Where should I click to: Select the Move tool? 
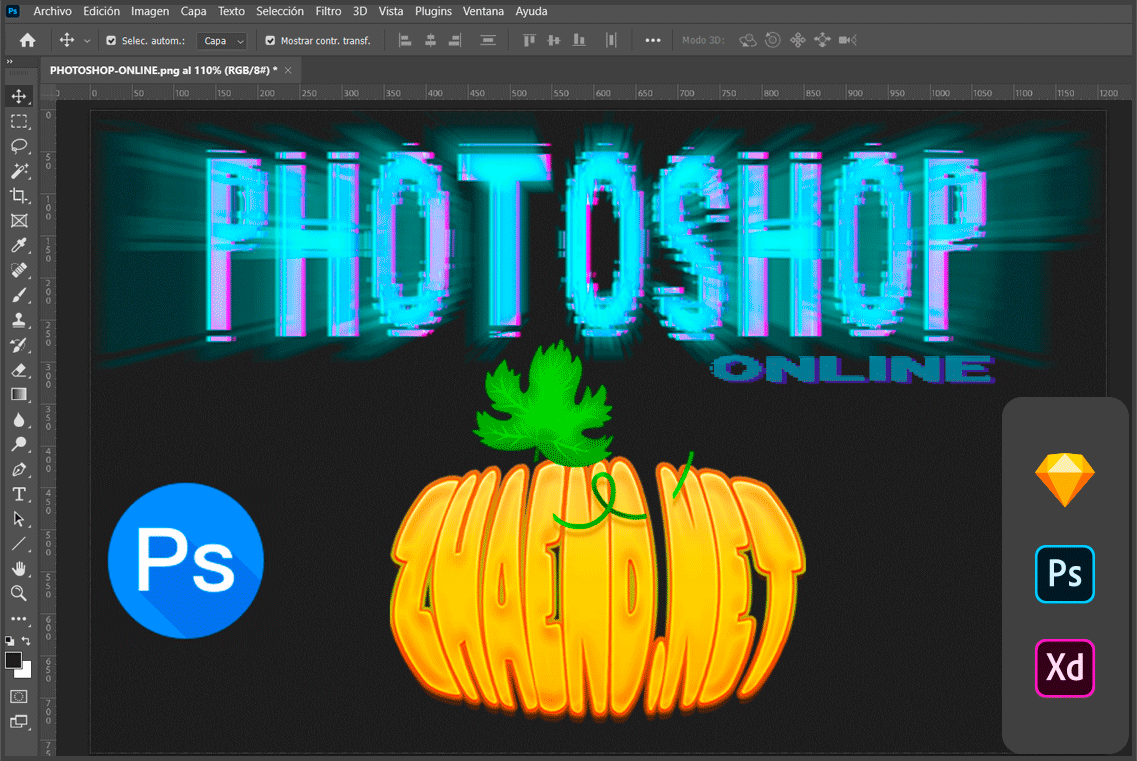(19, 96)
